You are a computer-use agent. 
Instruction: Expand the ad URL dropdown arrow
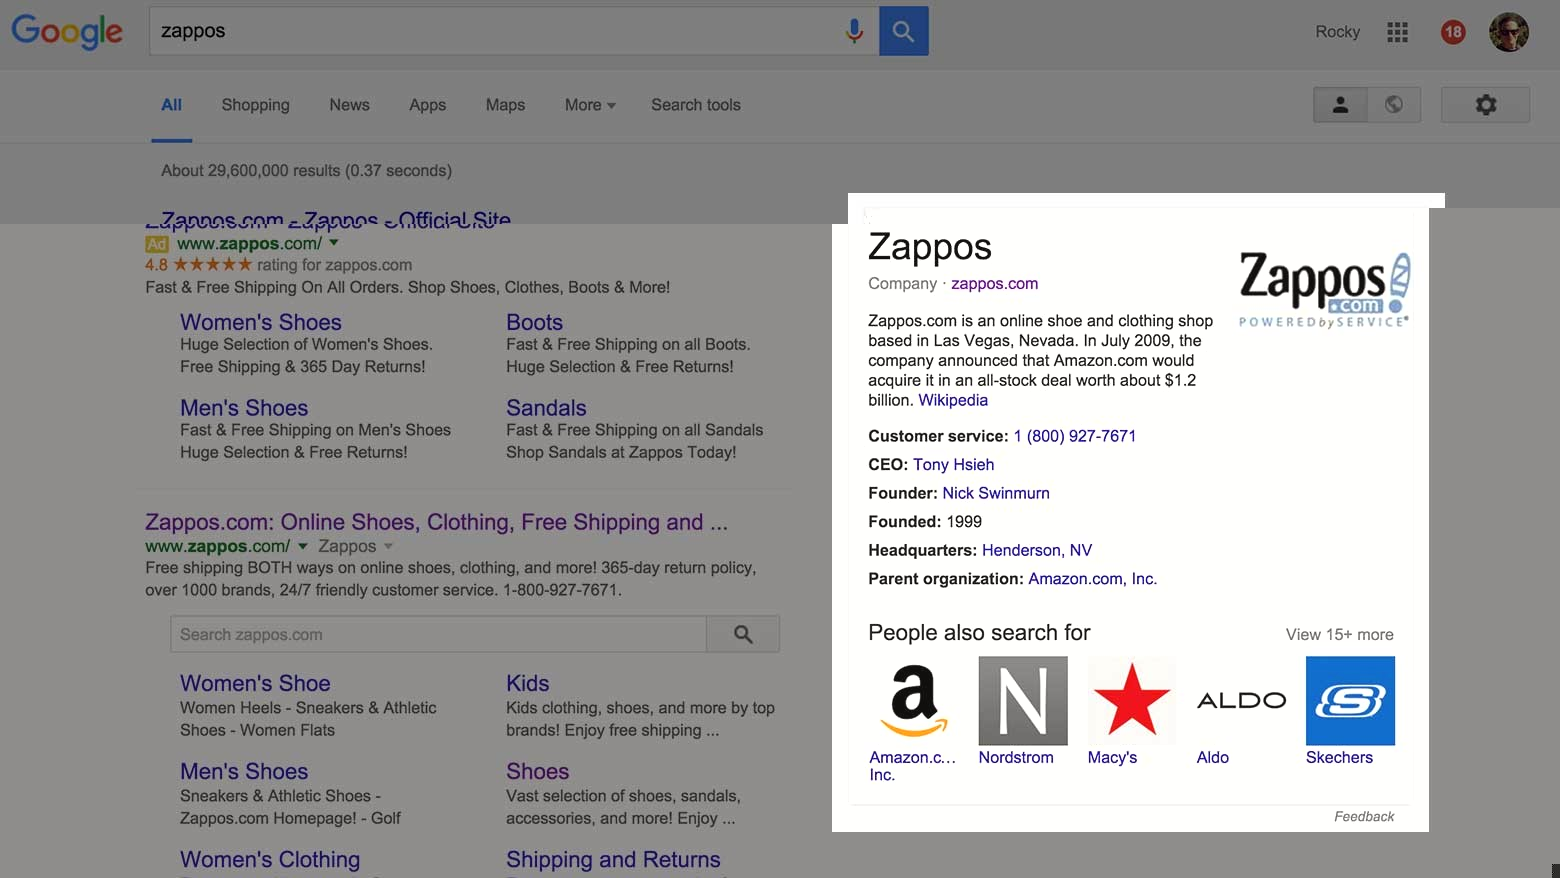pos(334,243)
